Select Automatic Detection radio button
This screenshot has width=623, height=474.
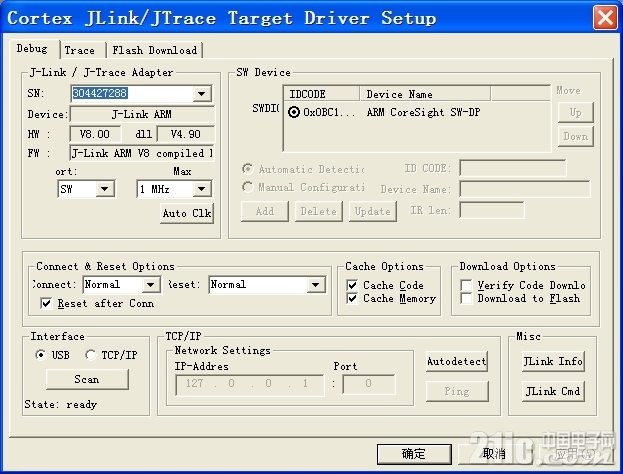[x=248, y=169]
